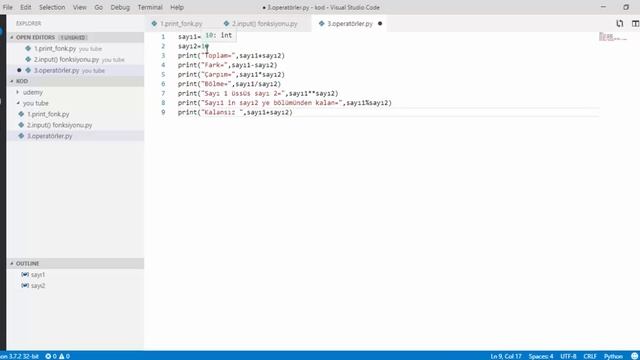Collapse the you tube folder

[35, 103]
